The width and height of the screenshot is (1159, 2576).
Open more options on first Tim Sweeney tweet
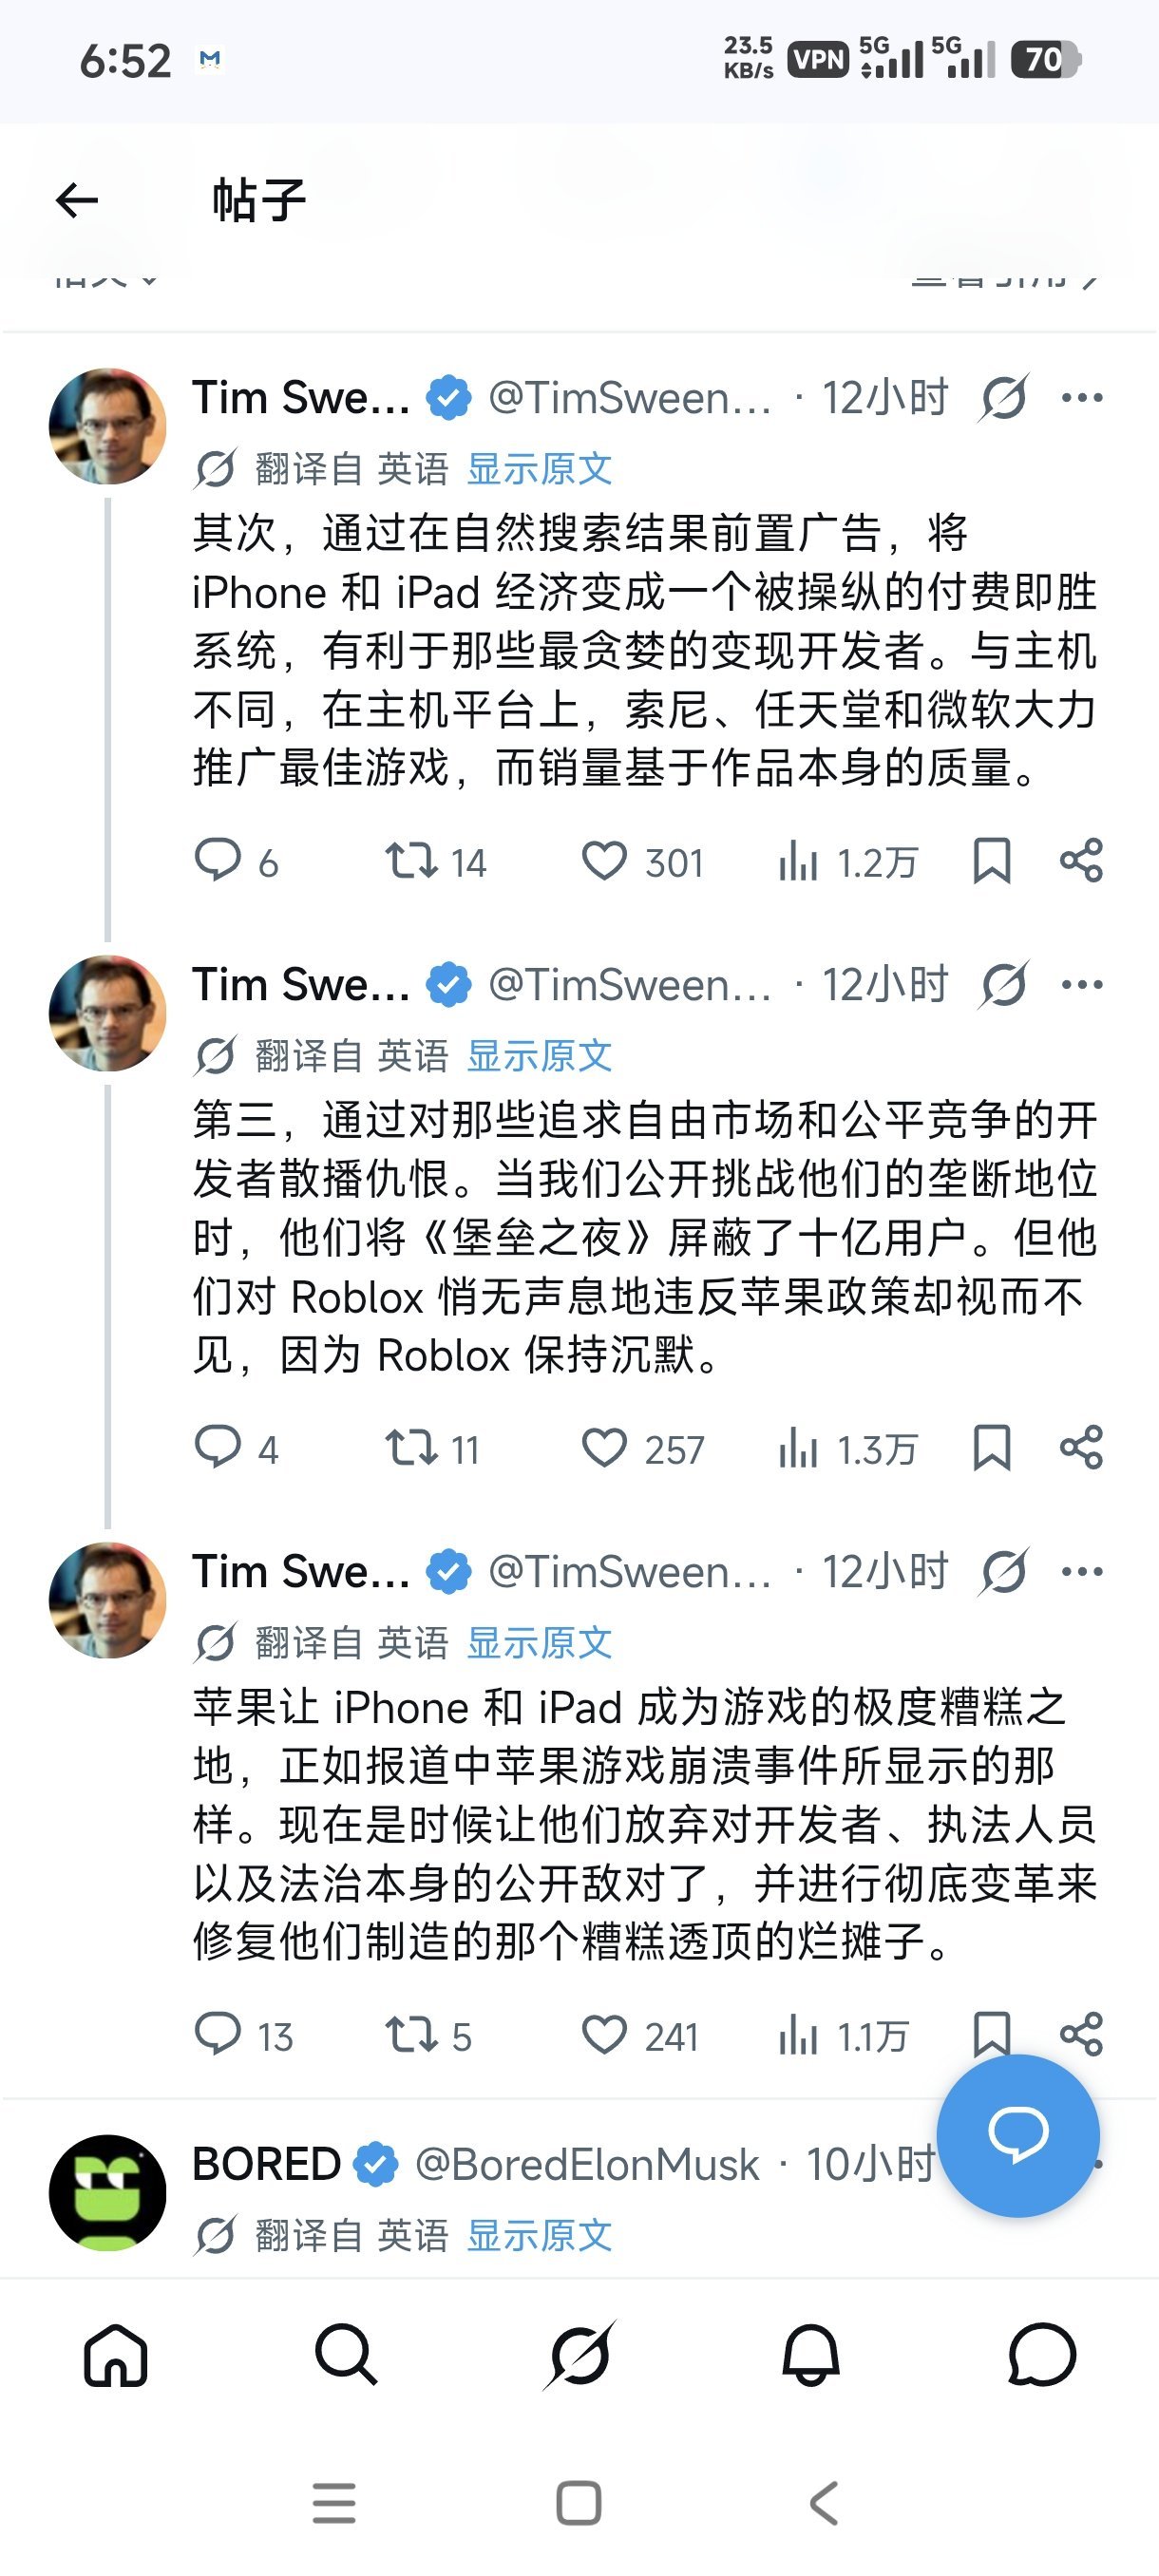pos(1082,398)
